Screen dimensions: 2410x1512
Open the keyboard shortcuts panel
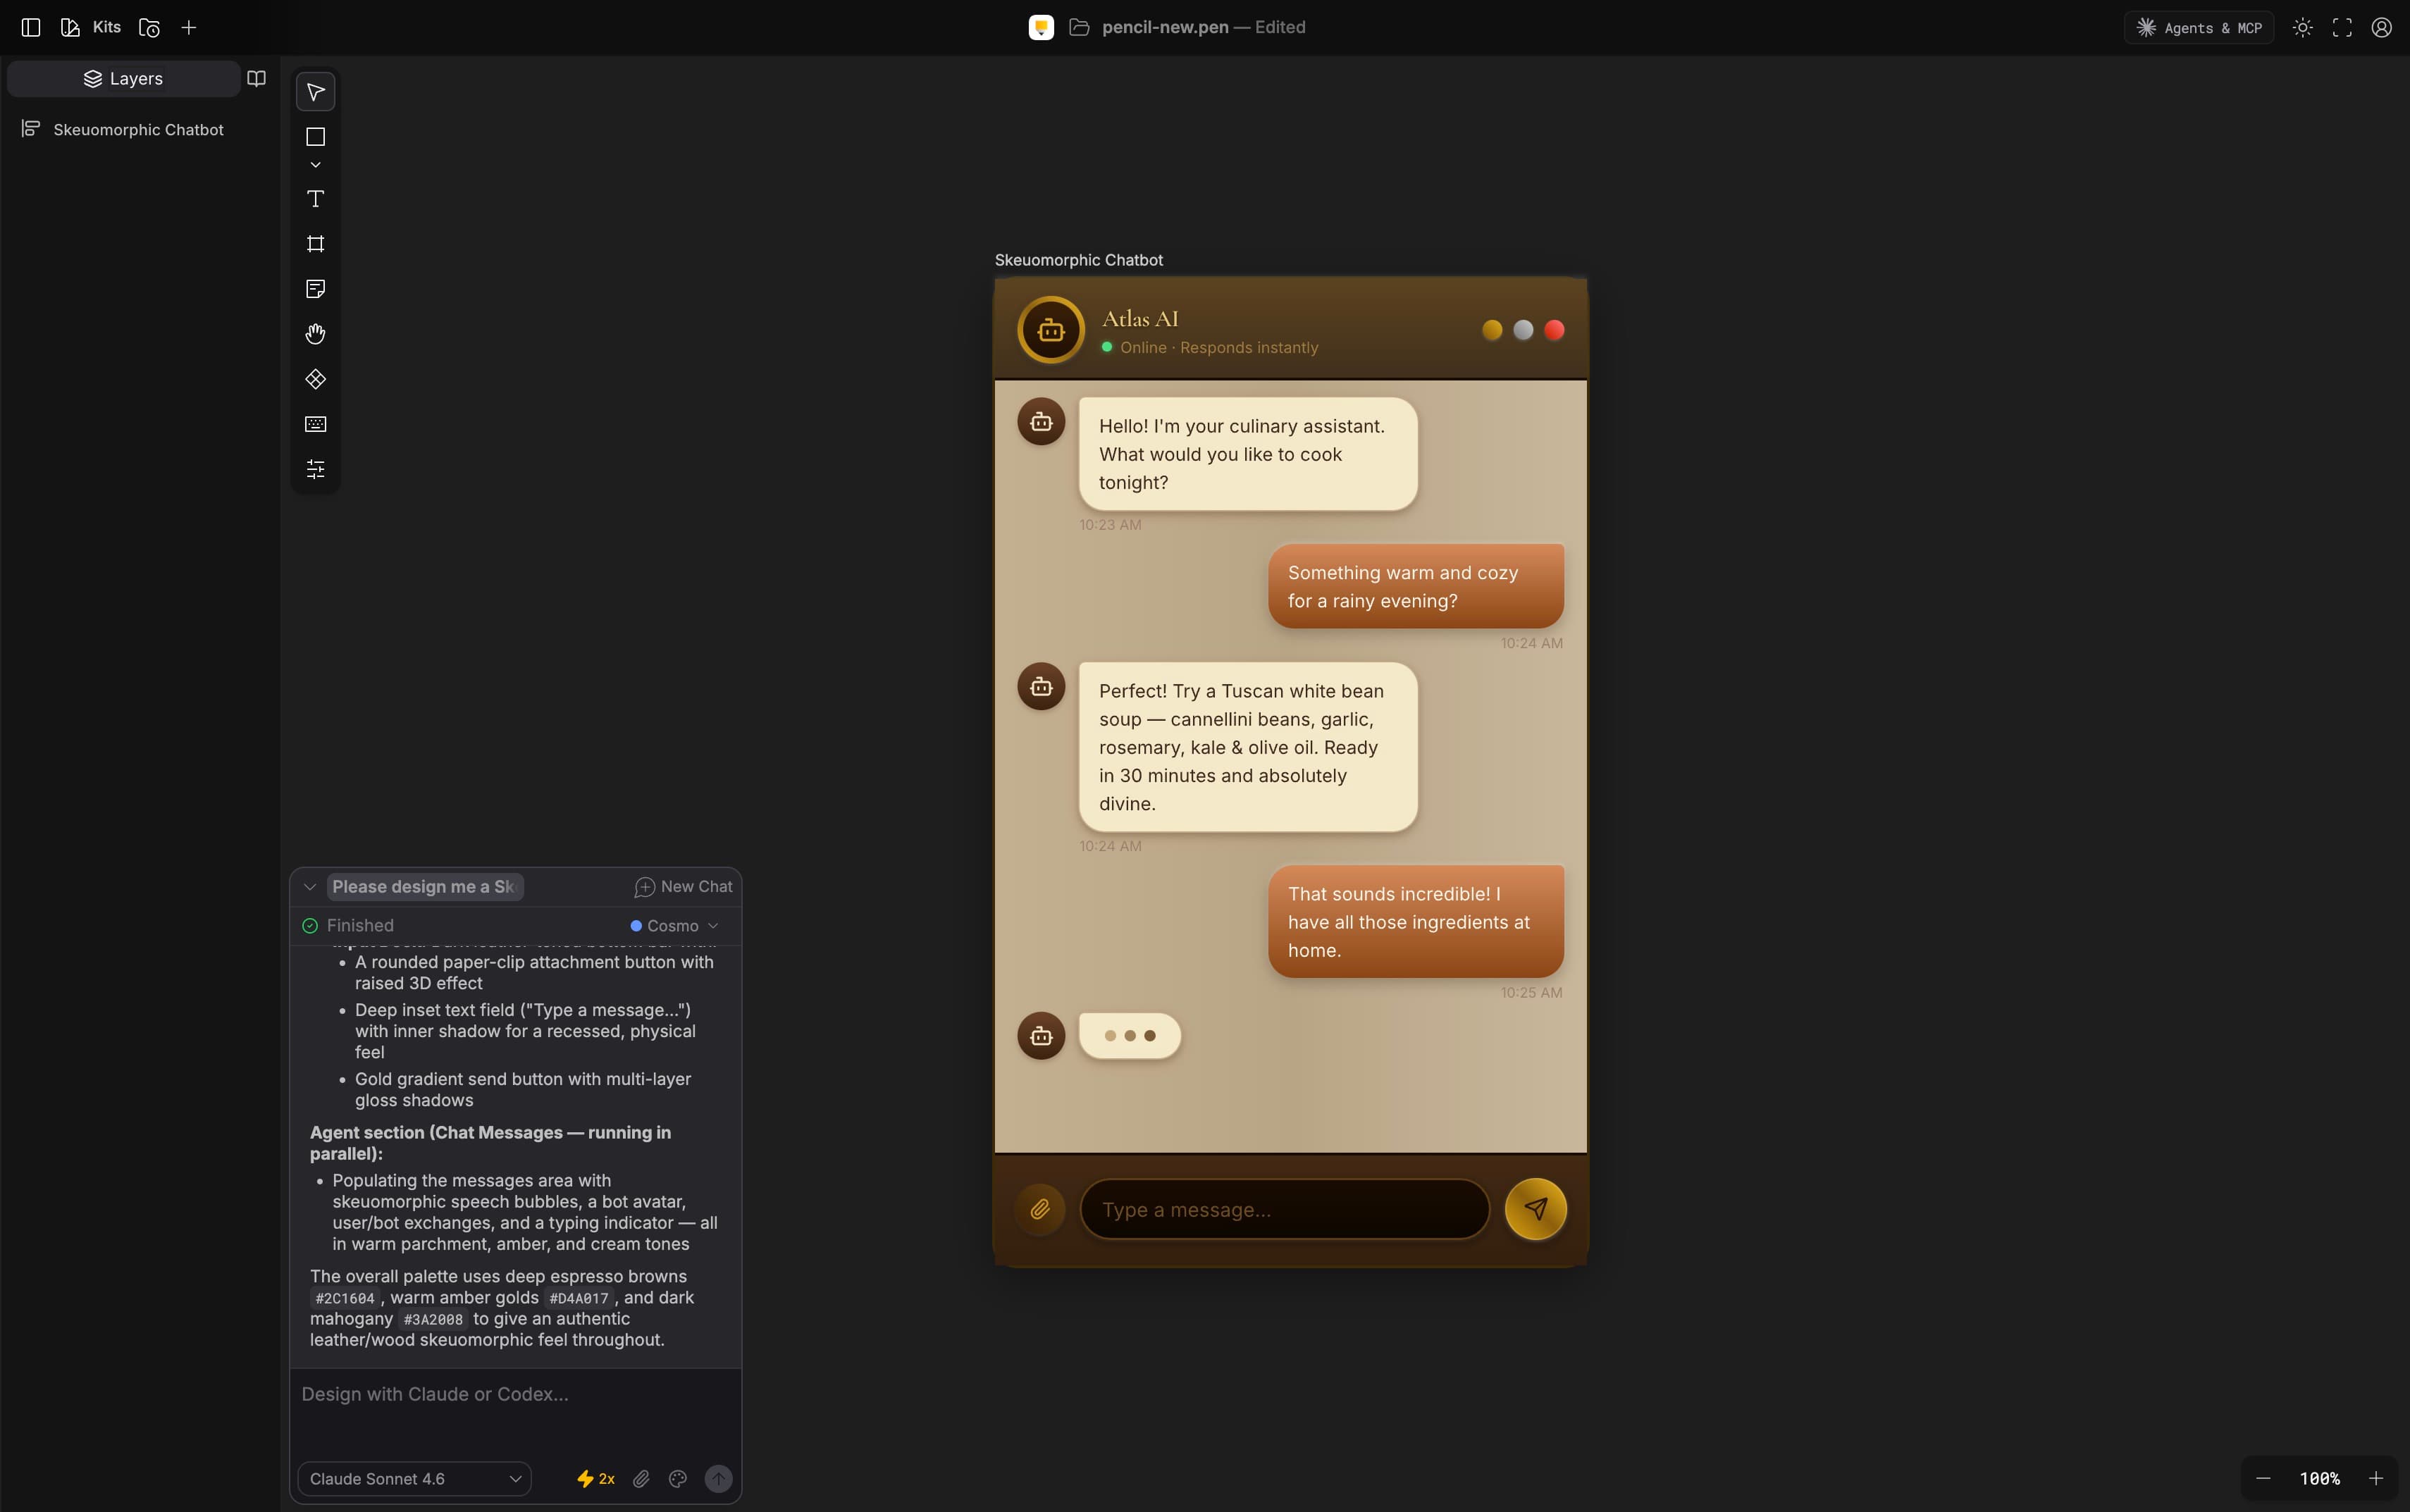click(x=315, y=424)
